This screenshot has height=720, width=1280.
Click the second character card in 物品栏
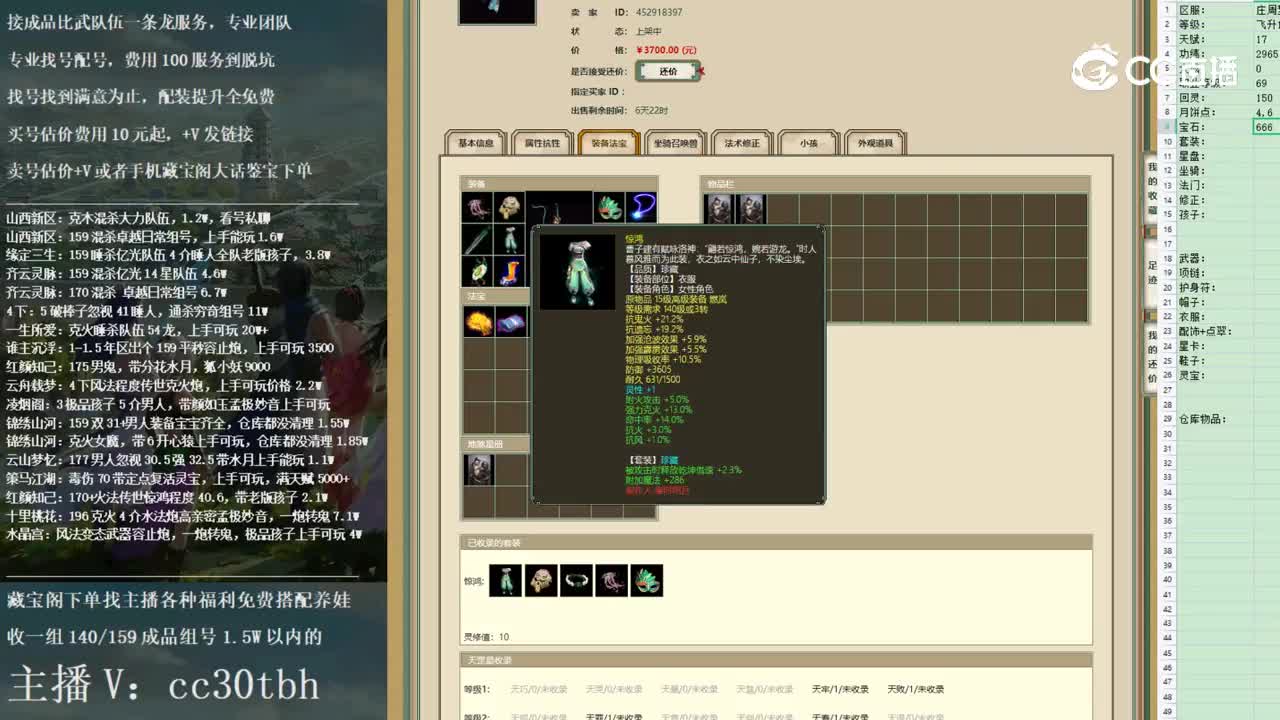(x=751, y=208)
